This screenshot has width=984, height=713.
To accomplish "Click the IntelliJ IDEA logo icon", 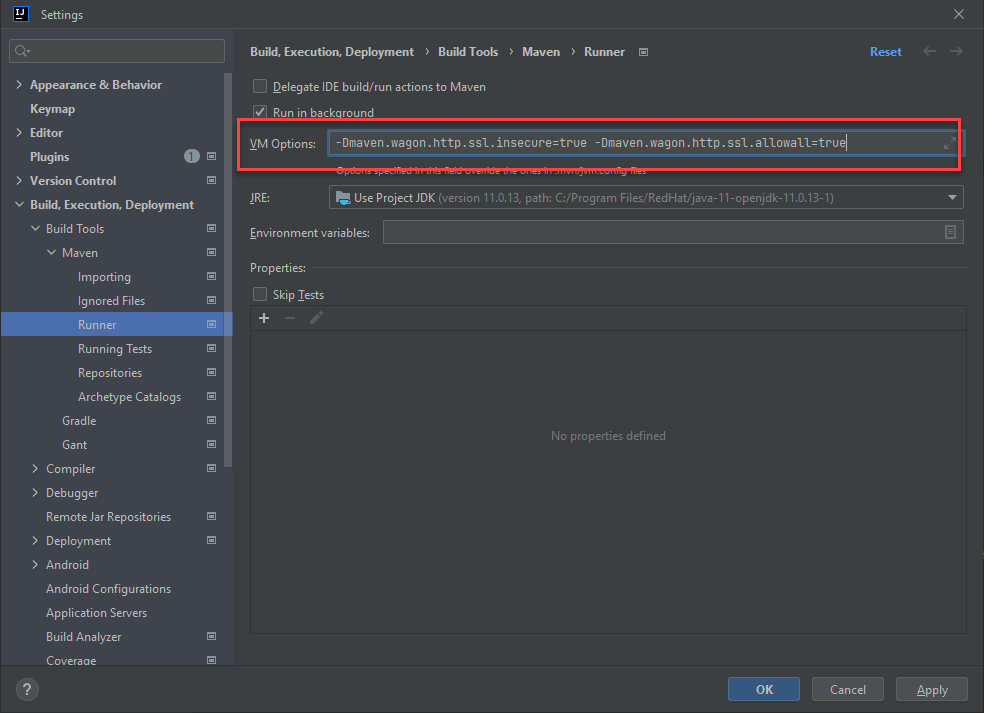I will 21,14.
